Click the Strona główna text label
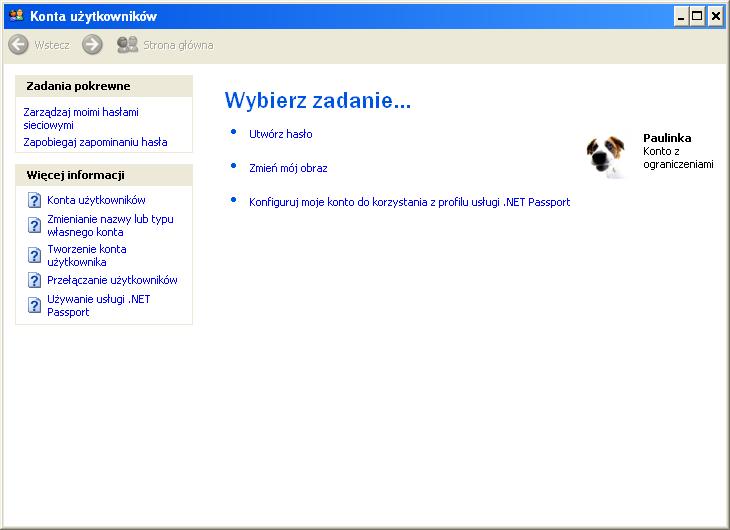This screenshot has width=730, height=530. 178,45
